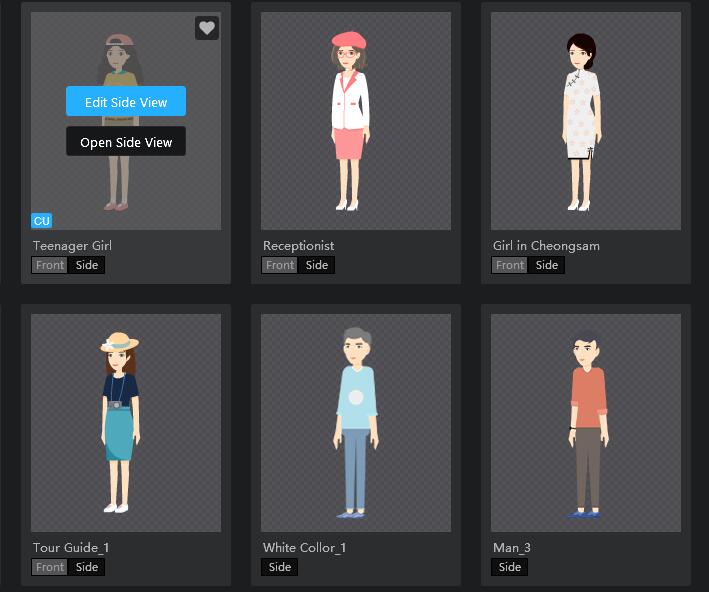Switch Receptionist to Side view

coord(317,265)
